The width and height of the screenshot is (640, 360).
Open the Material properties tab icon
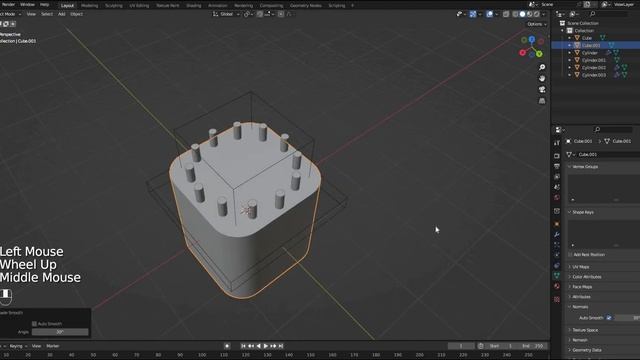pos(557,287)
